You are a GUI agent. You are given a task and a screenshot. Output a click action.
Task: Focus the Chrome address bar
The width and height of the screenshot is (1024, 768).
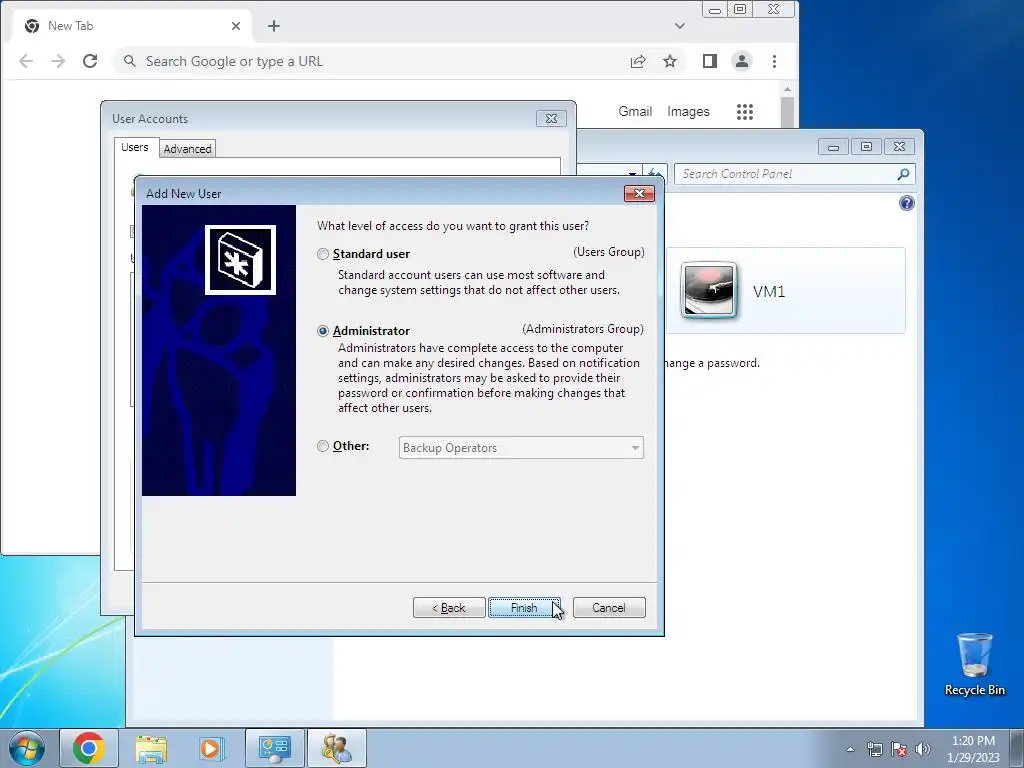pos(372,61)
